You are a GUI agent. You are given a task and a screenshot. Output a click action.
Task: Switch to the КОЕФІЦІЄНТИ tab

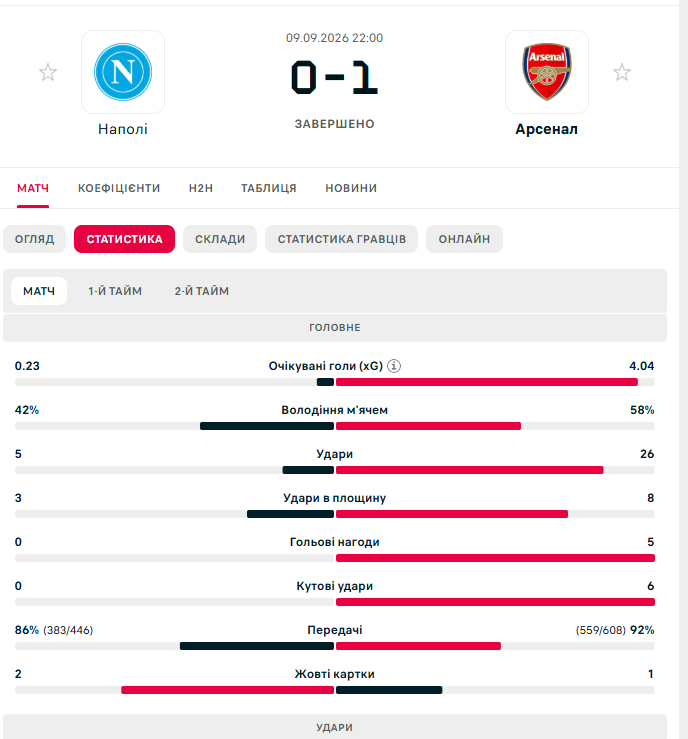click(119, 188)
